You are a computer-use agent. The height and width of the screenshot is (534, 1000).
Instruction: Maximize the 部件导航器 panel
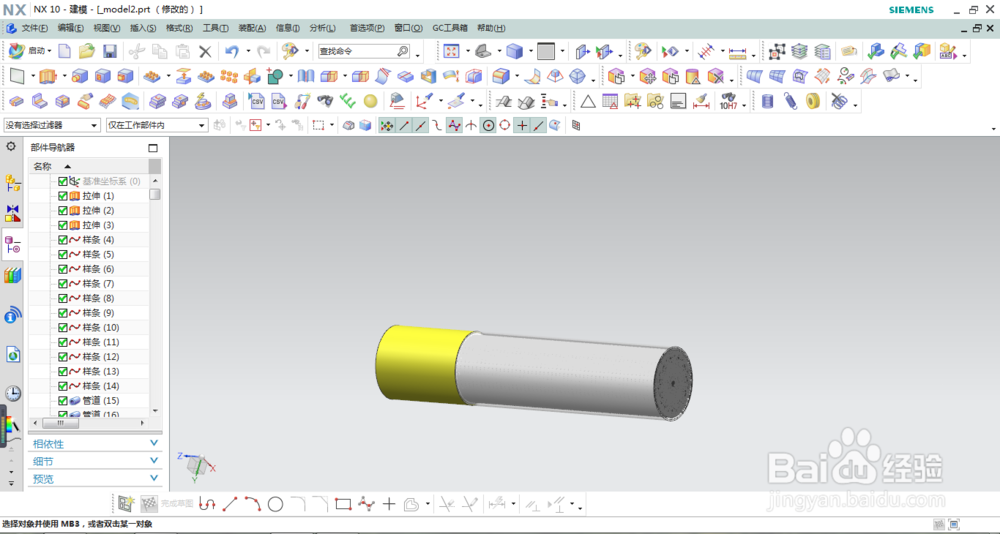point(152,147)
